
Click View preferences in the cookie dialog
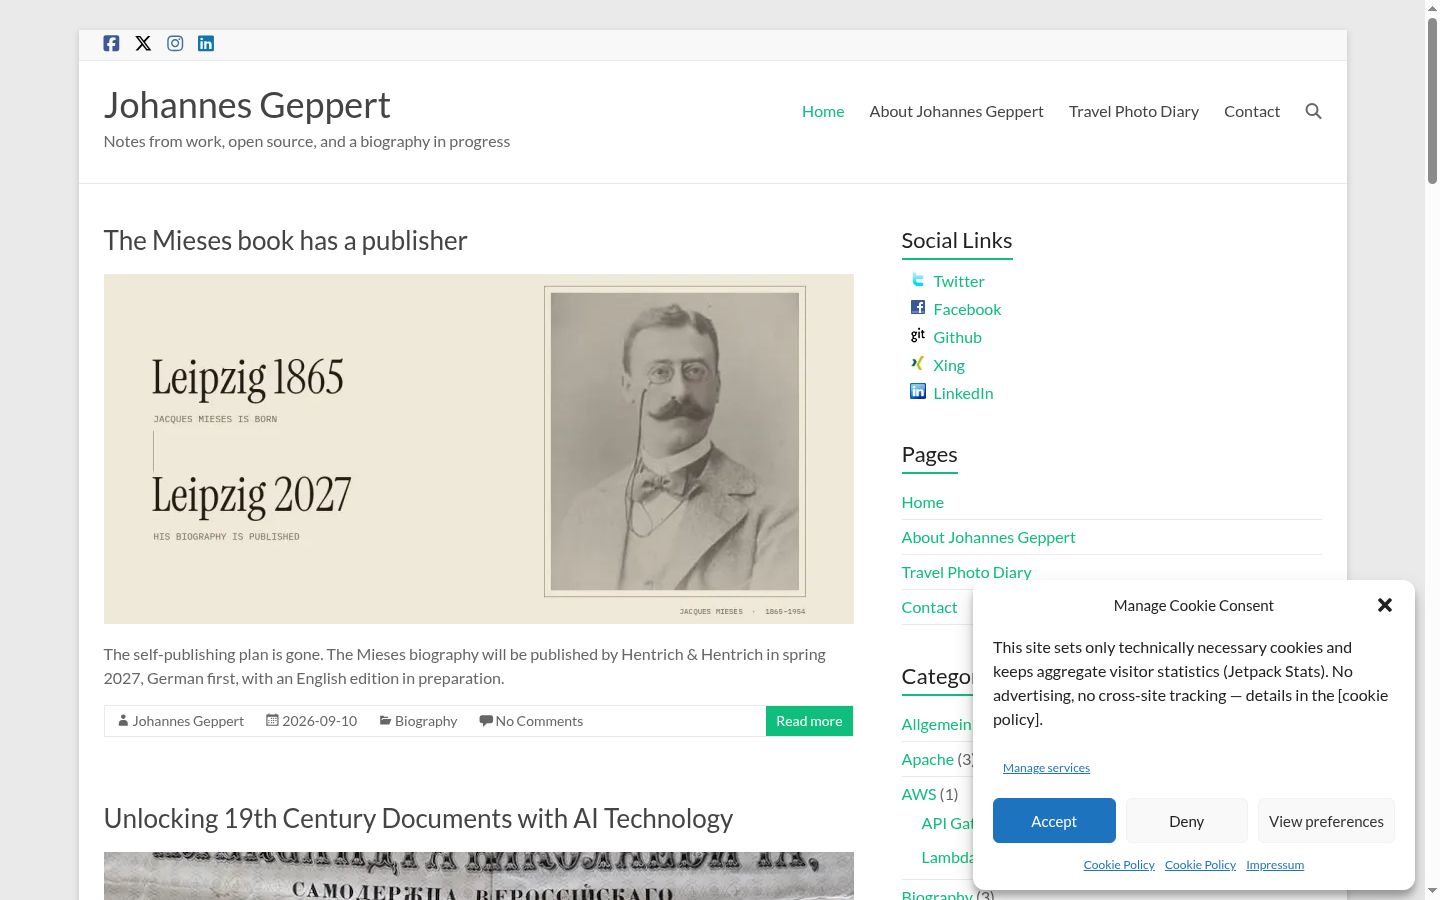[x=1326, y=821]
